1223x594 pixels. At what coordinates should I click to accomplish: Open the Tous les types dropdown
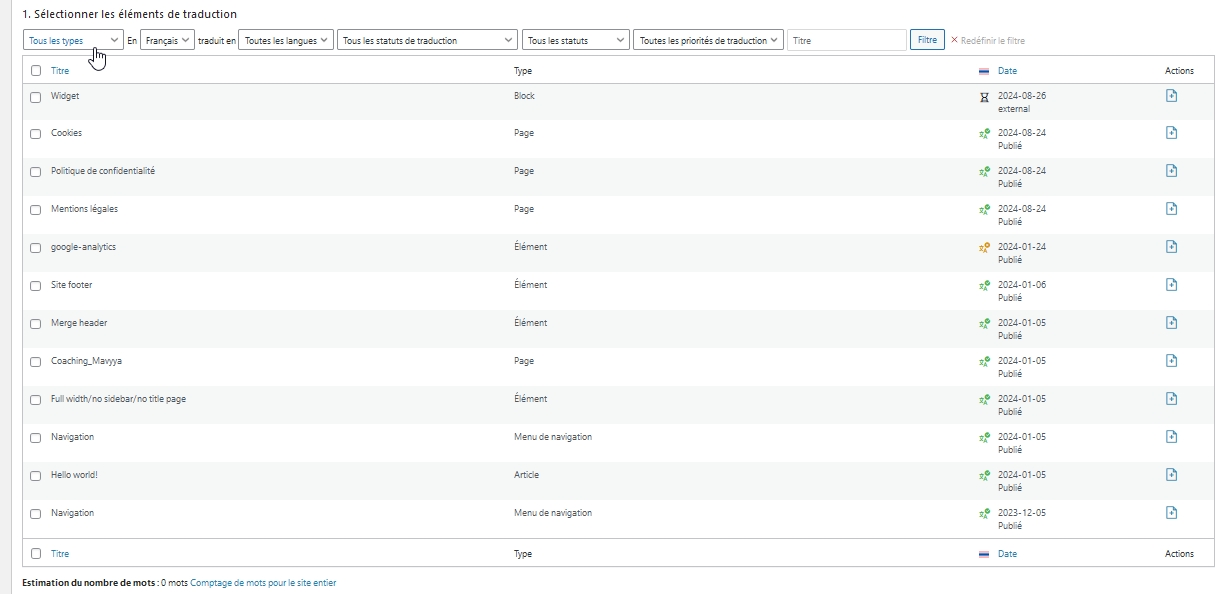(73, 41)
